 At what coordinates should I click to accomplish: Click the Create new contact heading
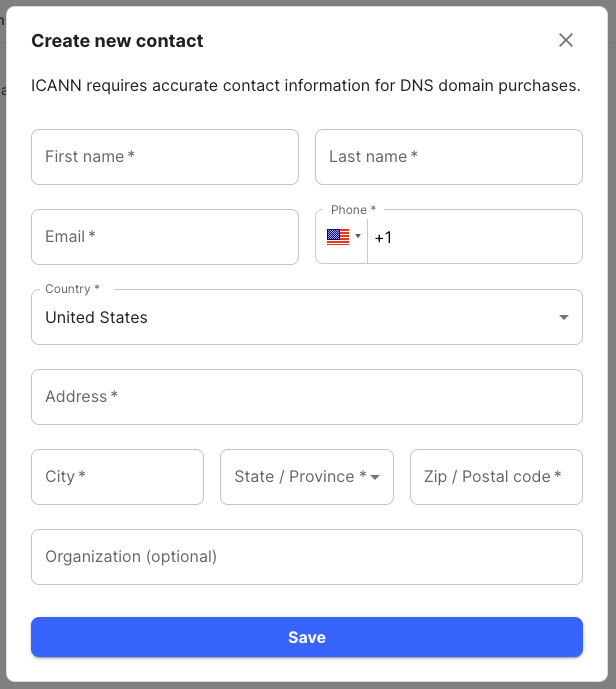coord(117,41)
